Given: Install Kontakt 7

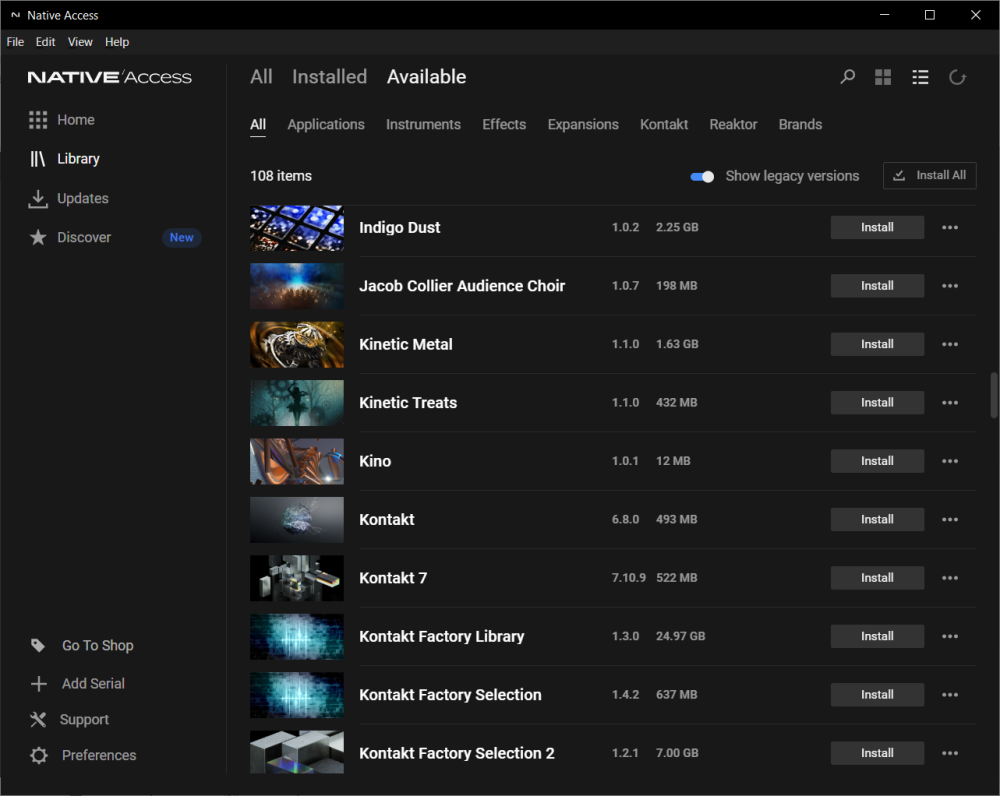Looking at the screenshot, I should 877,578.
